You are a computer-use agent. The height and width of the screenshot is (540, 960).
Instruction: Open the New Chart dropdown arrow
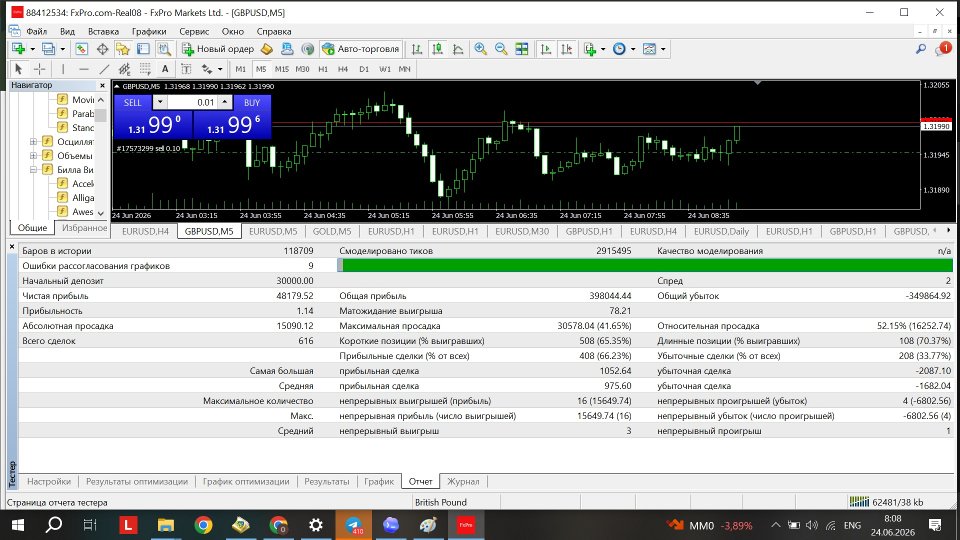[x=32, y=49]
